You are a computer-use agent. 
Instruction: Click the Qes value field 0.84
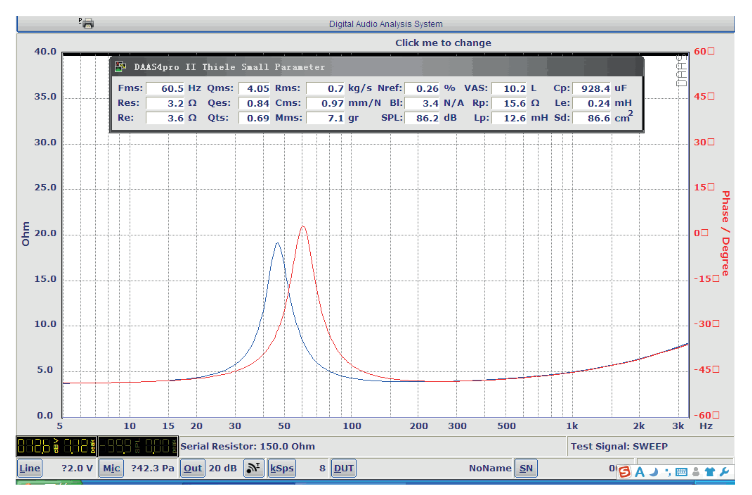[255, 103]
